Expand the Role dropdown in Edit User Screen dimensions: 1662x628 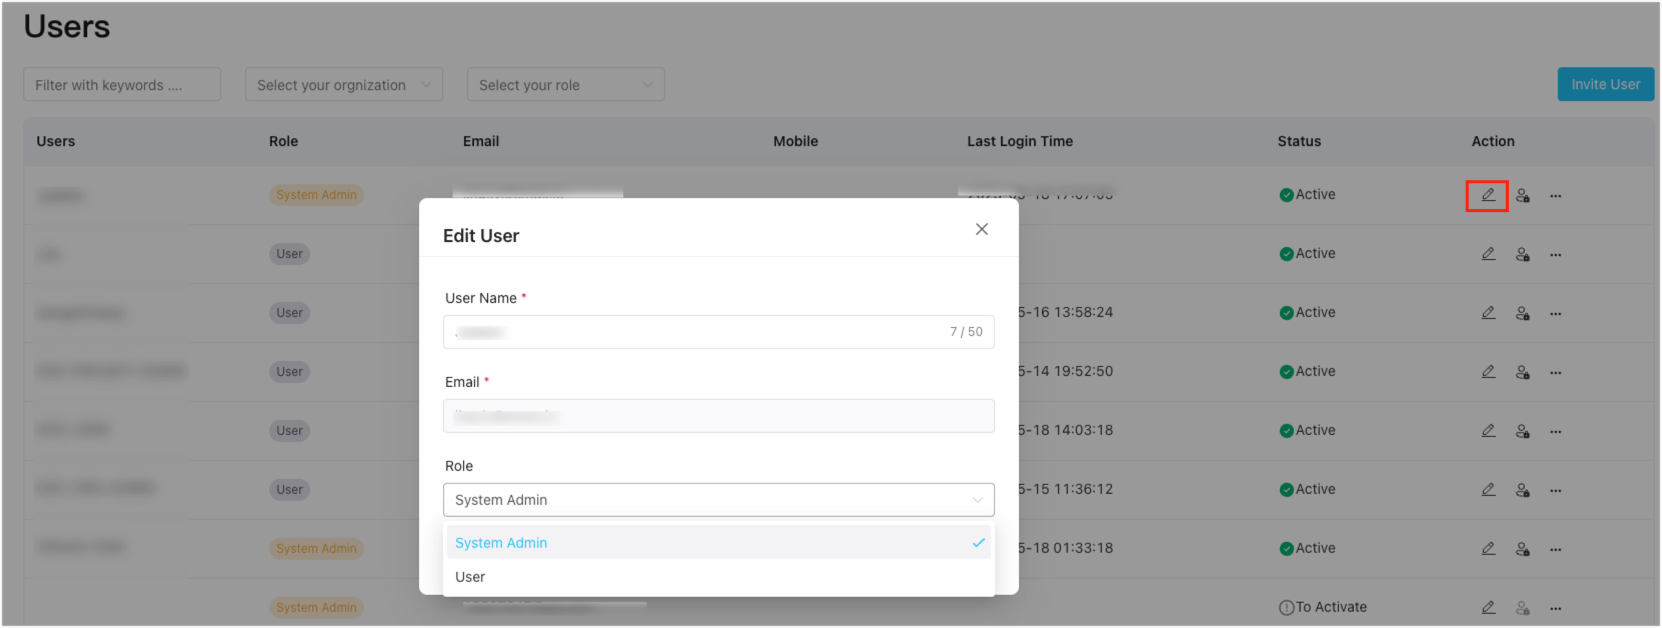point(718,500)
